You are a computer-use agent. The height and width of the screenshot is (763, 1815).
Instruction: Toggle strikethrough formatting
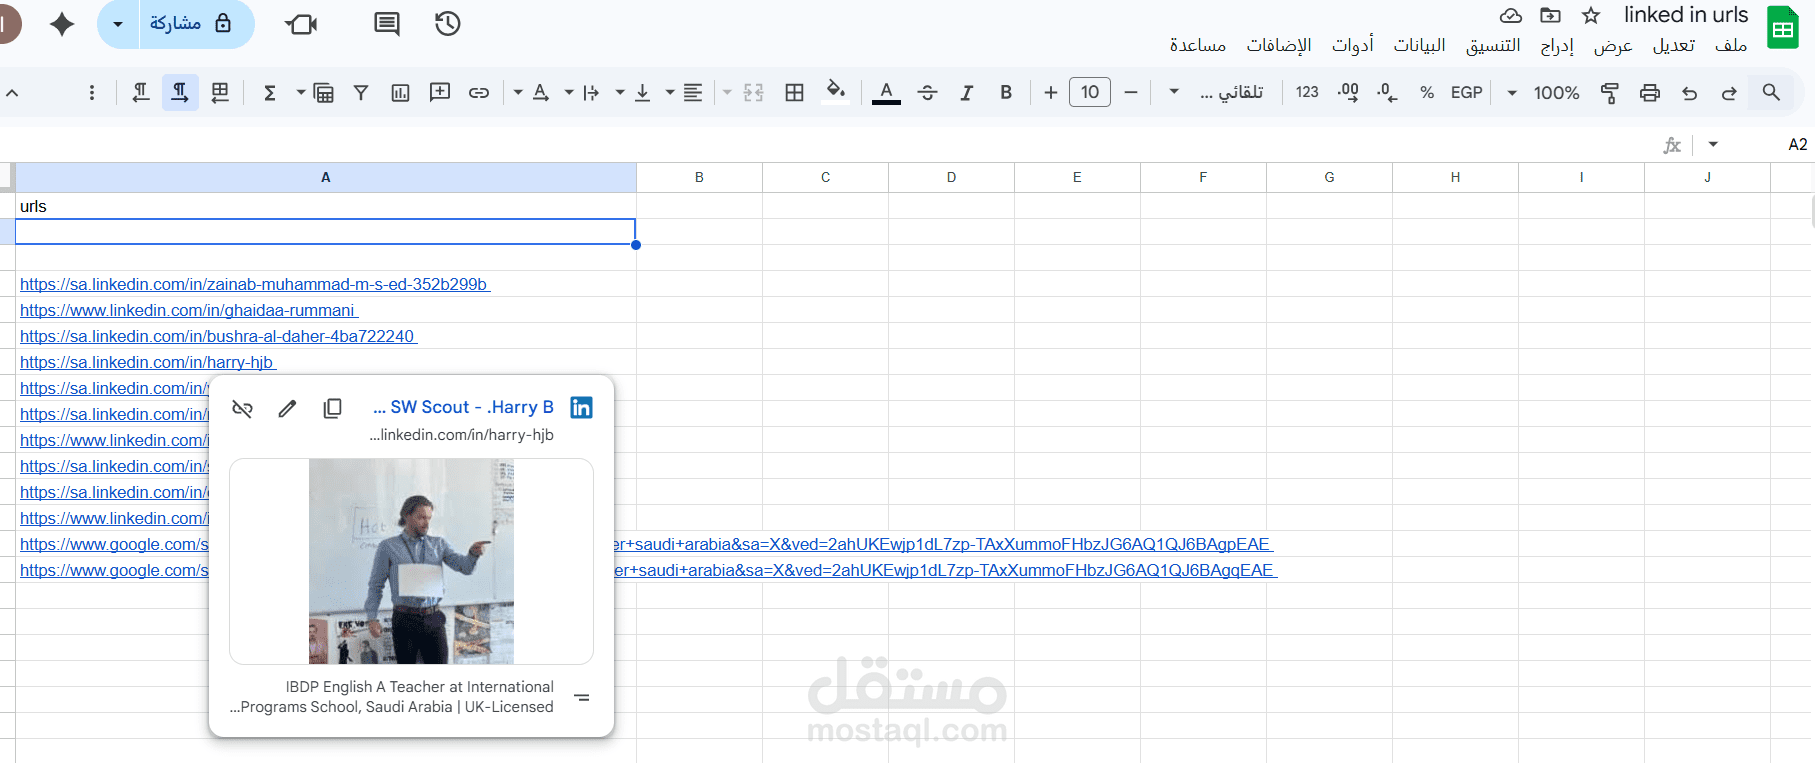927,93
